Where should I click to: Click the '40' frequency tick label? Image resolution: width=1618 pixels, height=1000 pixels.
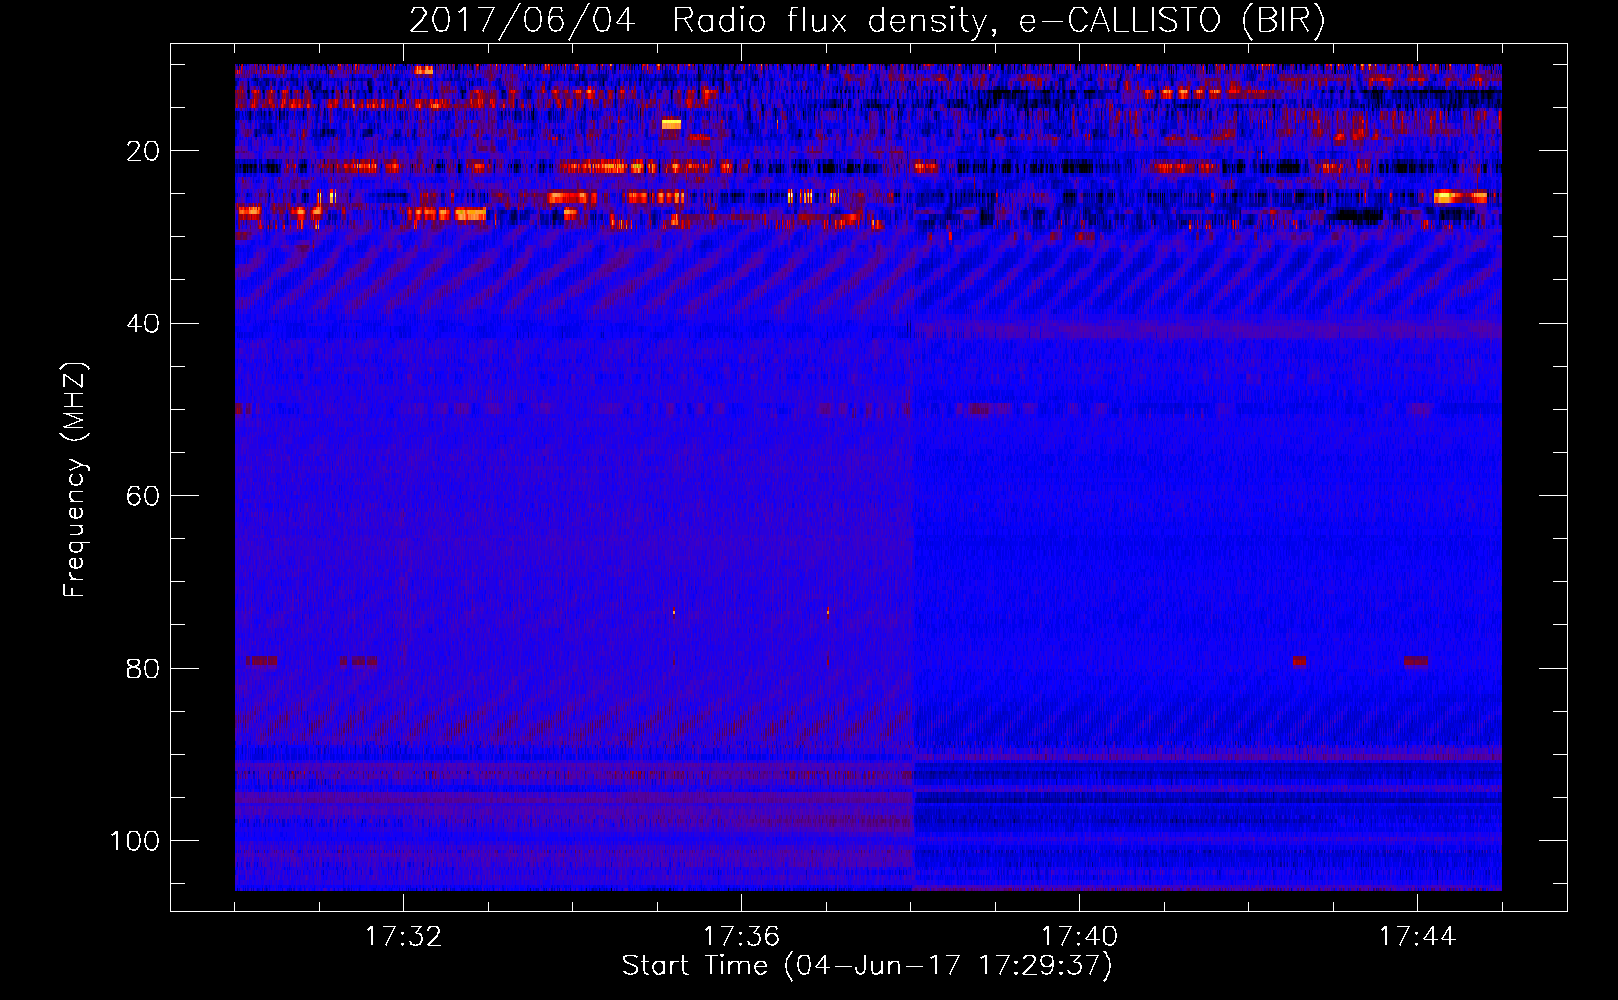click(x=143, y=324)
